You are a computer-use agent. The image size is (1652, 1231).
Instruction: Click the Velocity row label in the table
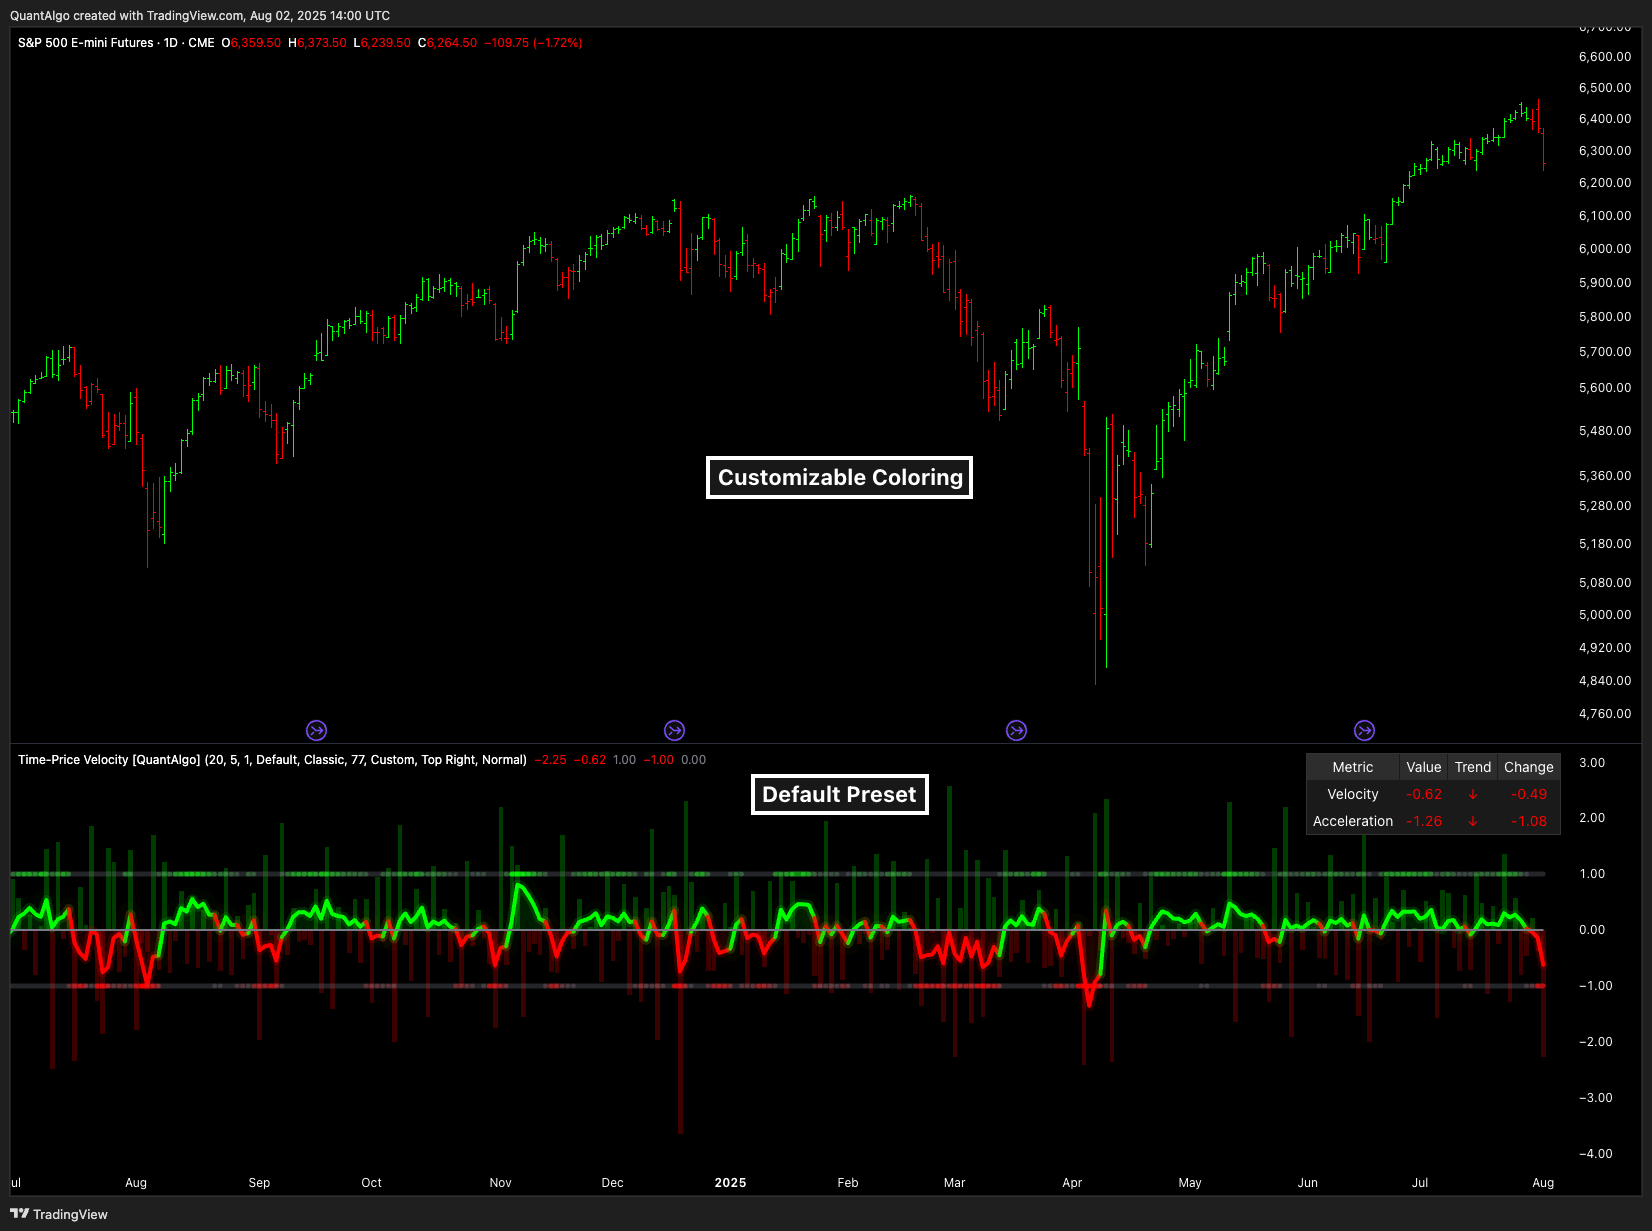tap(1353, 794)
